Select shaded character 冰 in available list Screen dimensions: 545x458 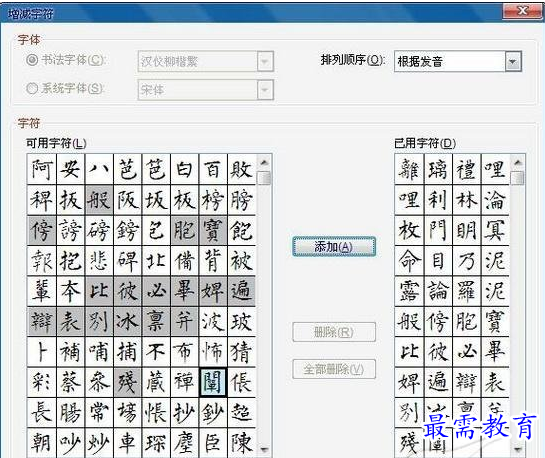pos(128,321)
